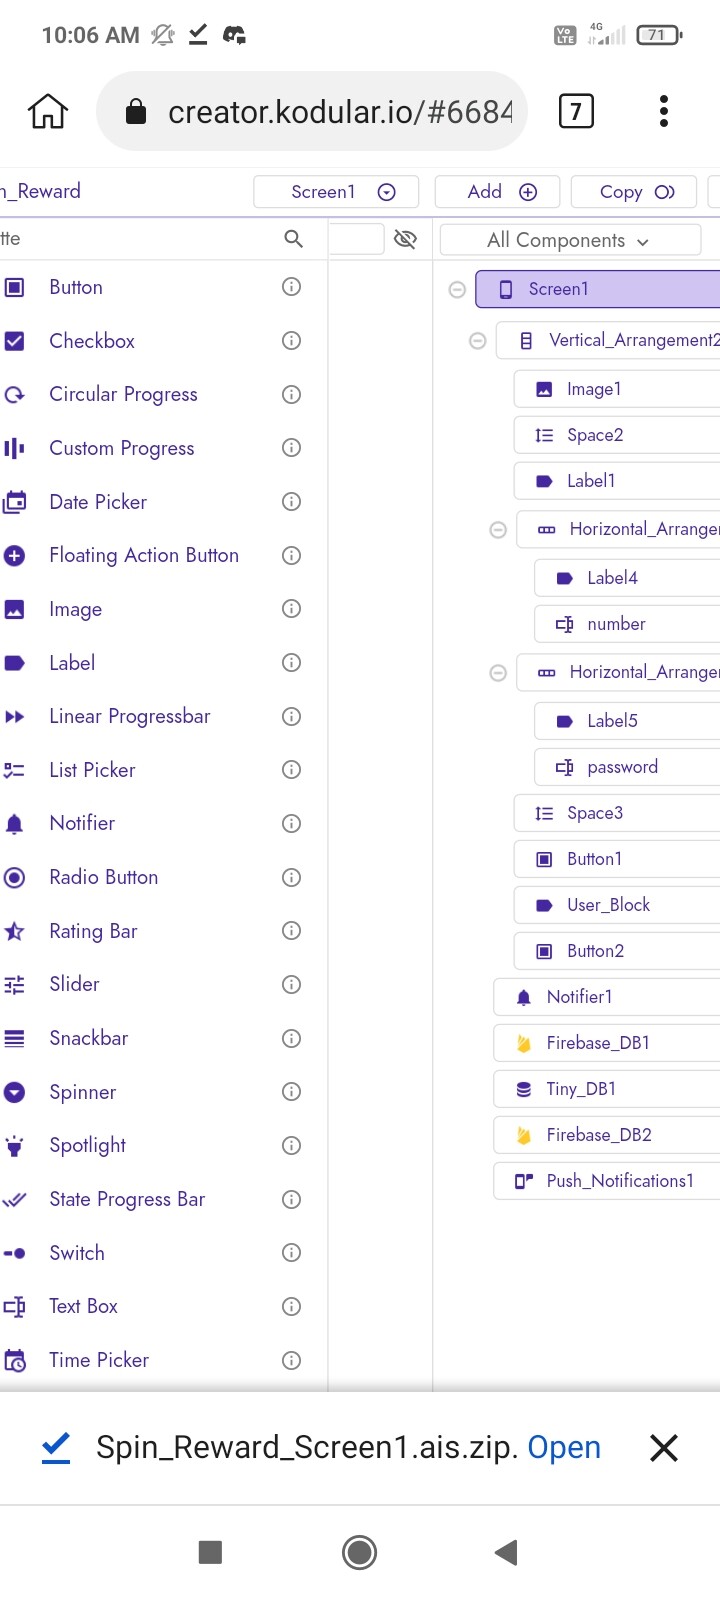Open info for the Button component
The width and height of the screenshot is (720, 1600).
291,287
